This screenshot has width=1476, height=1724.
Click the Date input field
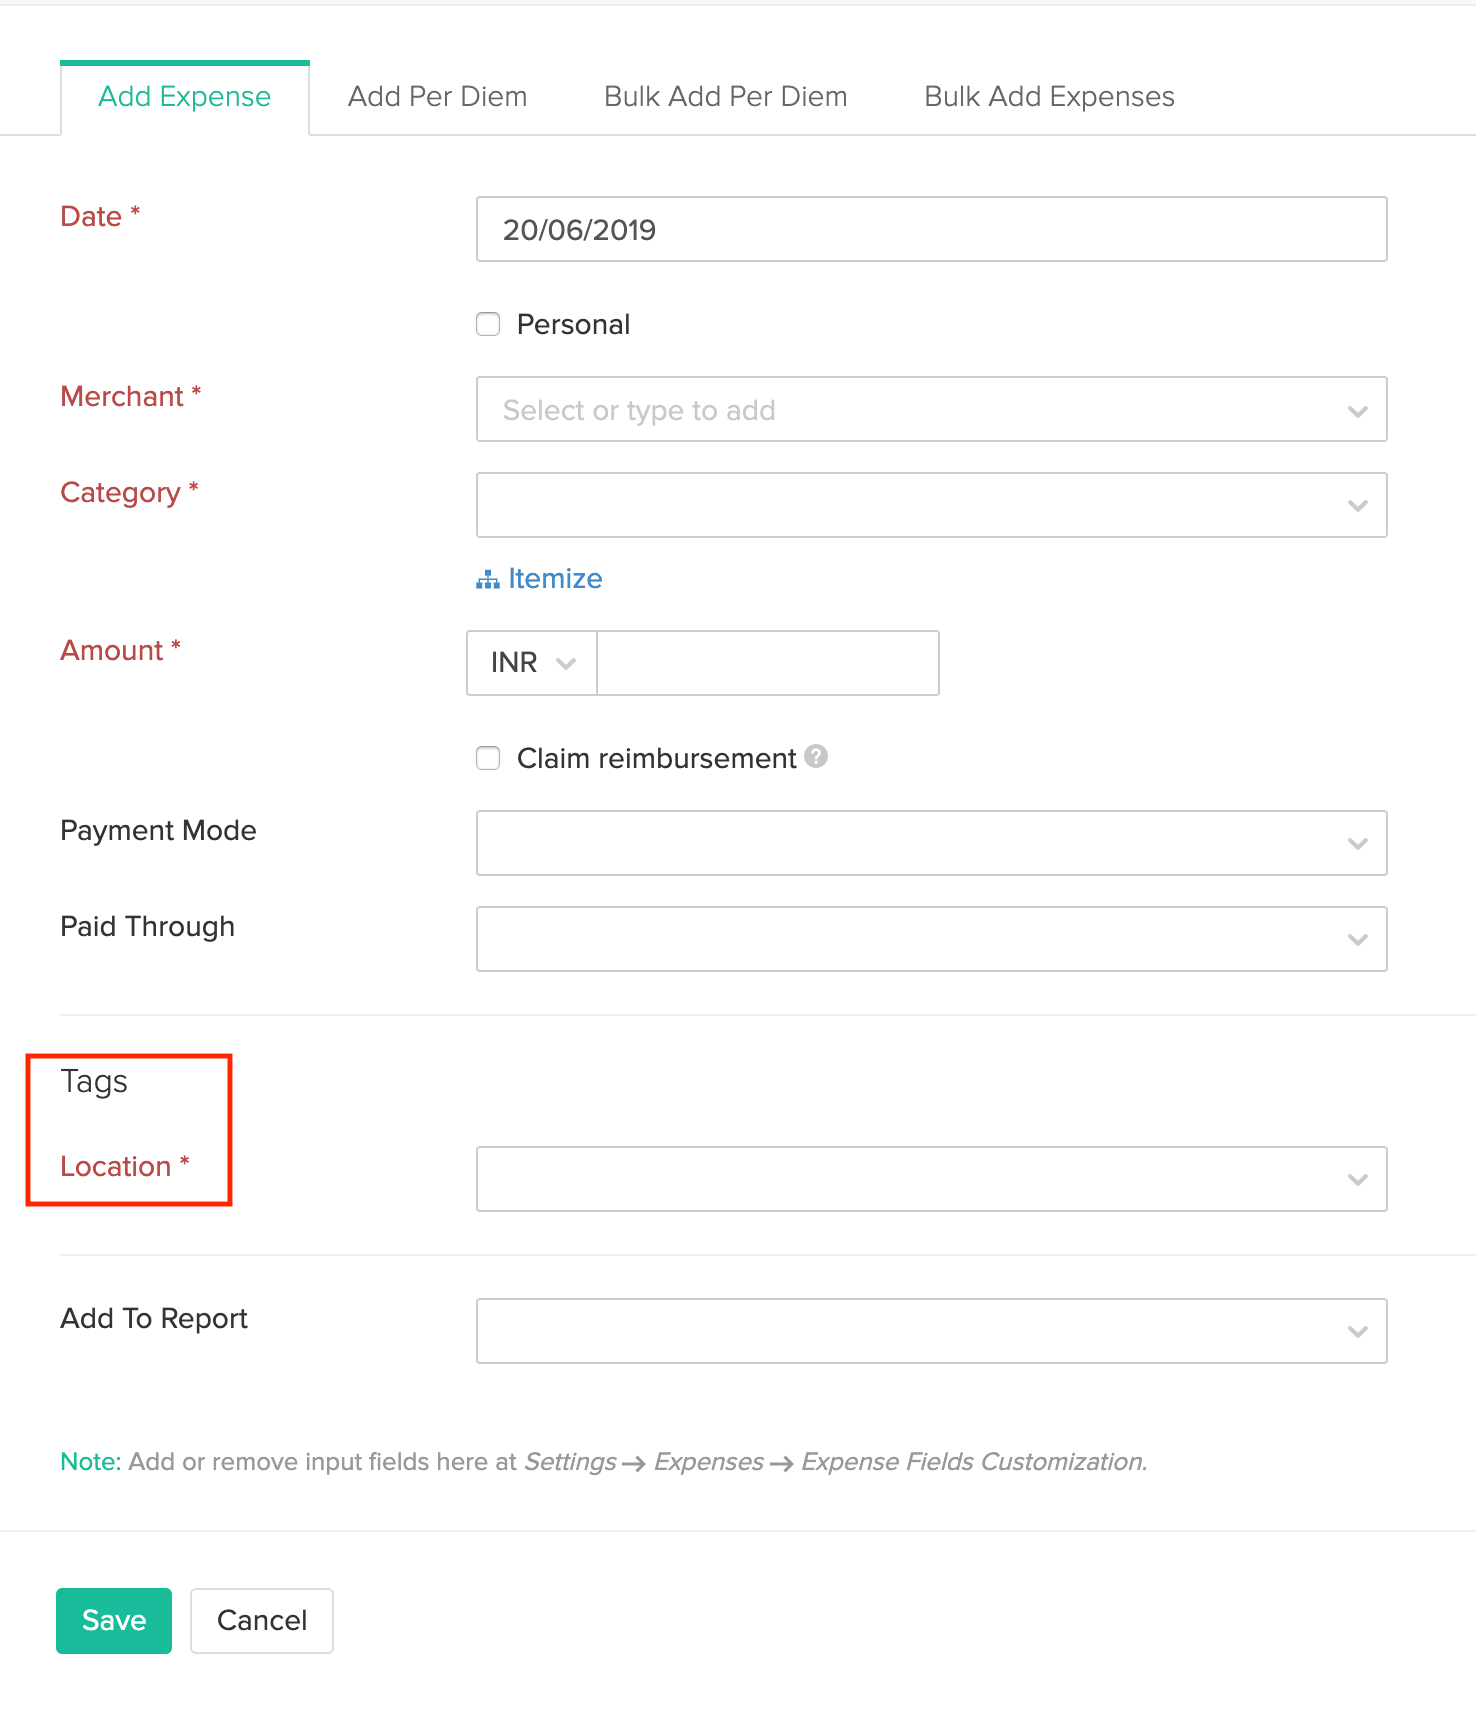point(931,229)
